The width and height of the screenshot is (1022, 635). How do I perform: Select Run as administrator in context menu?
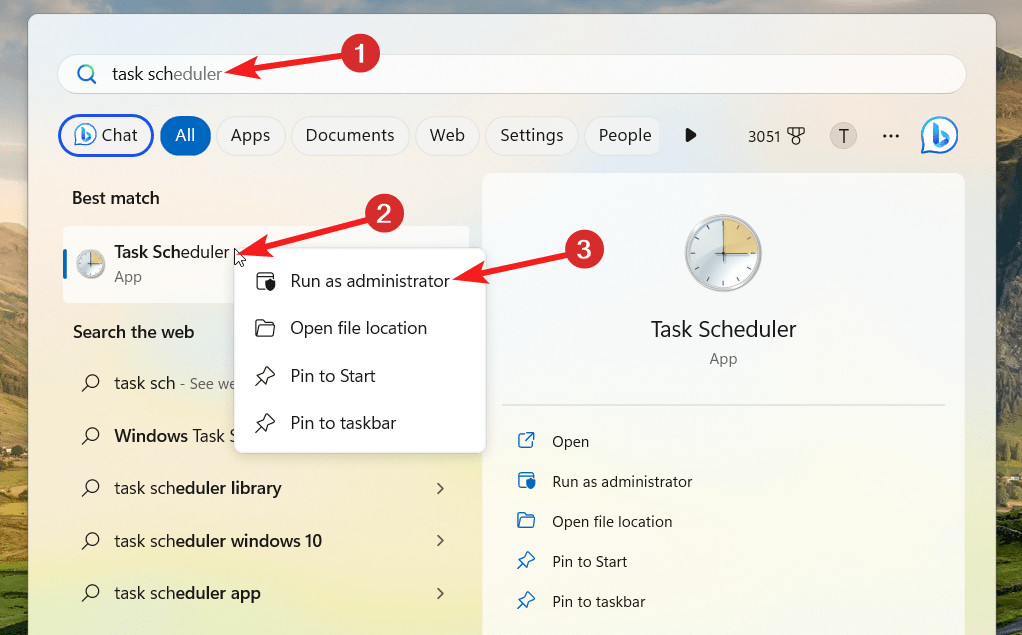pyautogui.click(x=369, y=281)
